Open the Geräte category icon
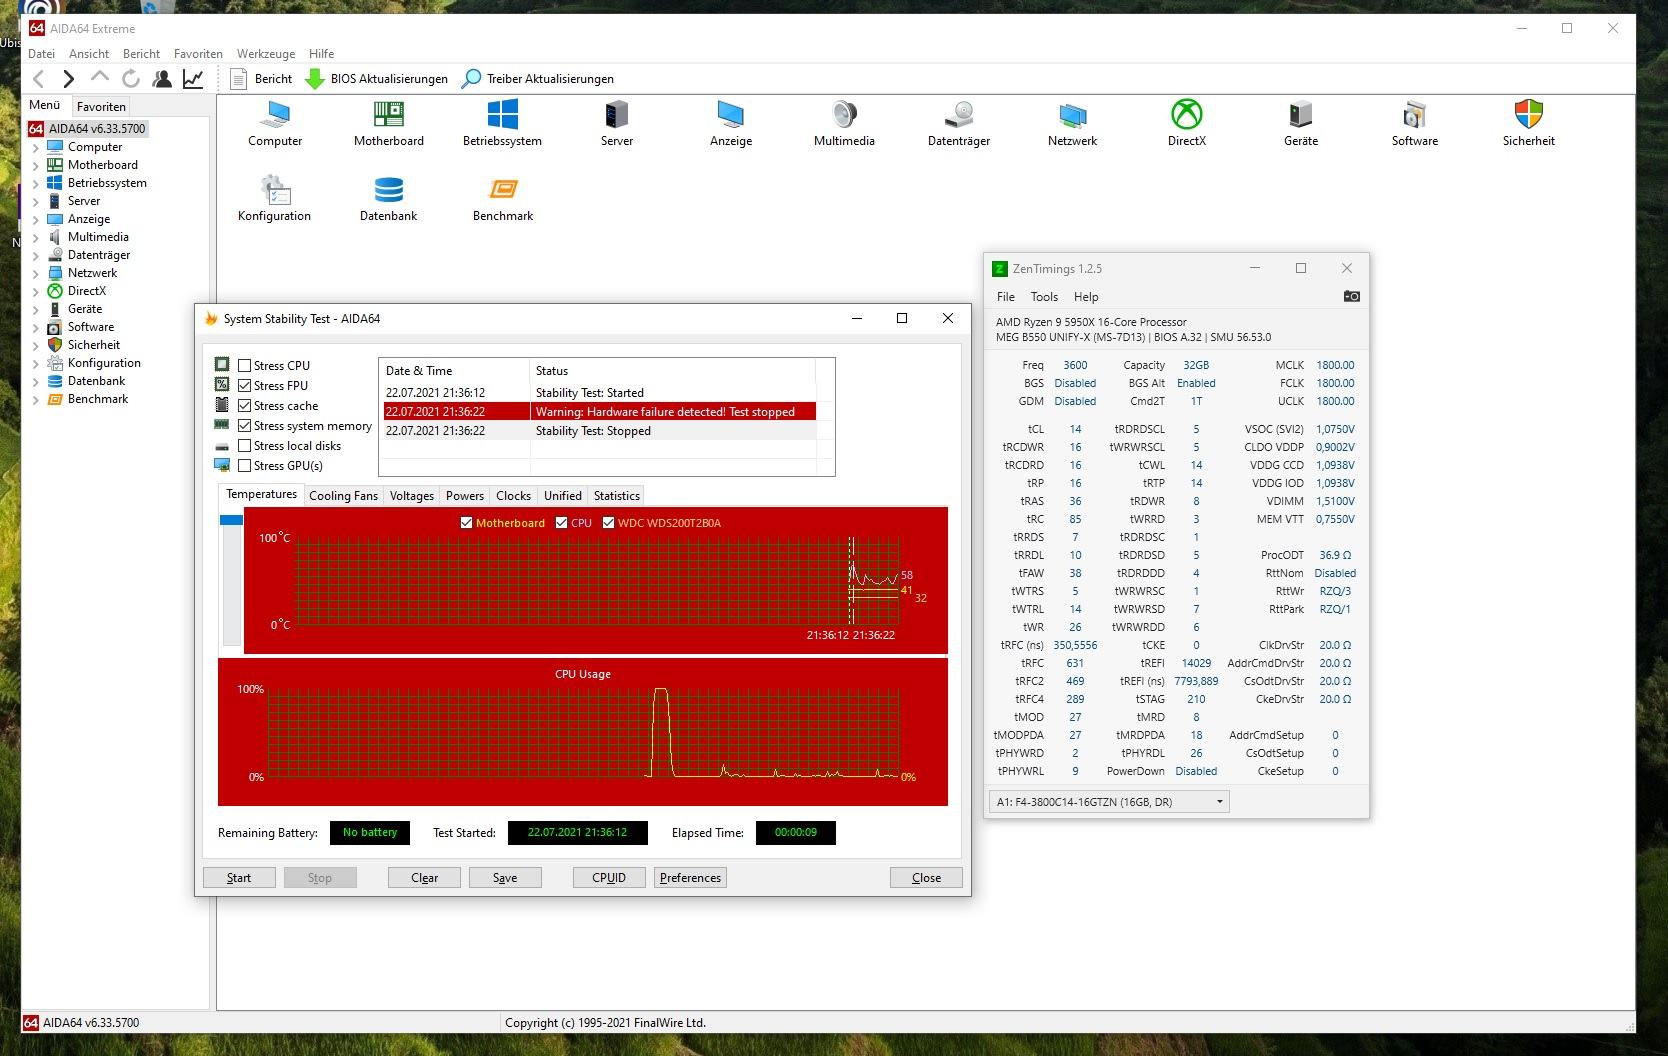1668x1056 pixels. [1301, 124]
